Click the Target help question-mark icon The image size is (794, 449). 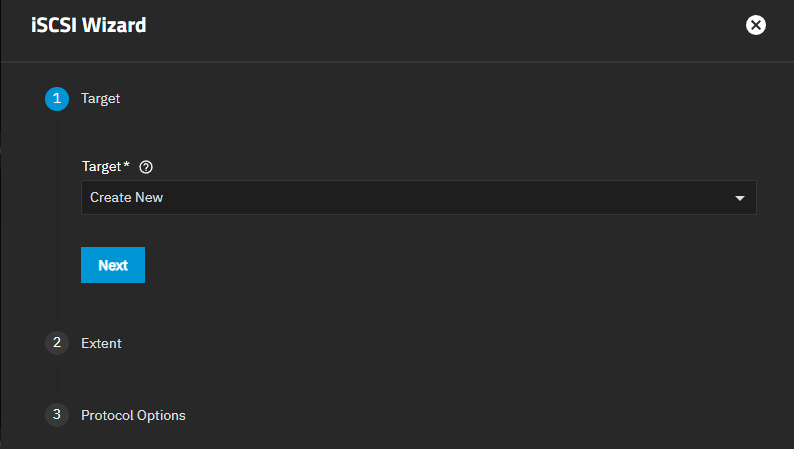point(147,167)
